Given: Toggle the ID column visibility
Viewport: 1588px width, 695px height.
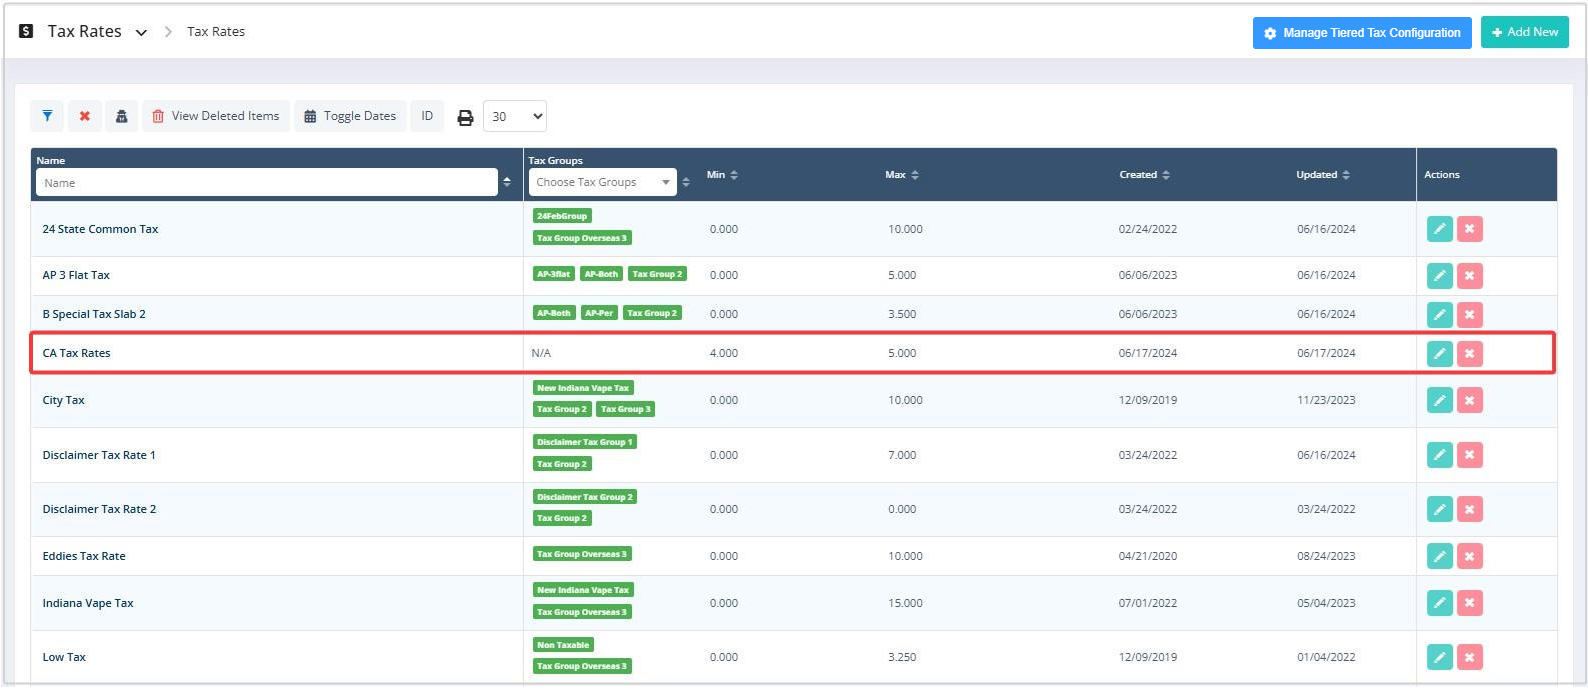Looking at the screenshot, I should pos(427,116).
